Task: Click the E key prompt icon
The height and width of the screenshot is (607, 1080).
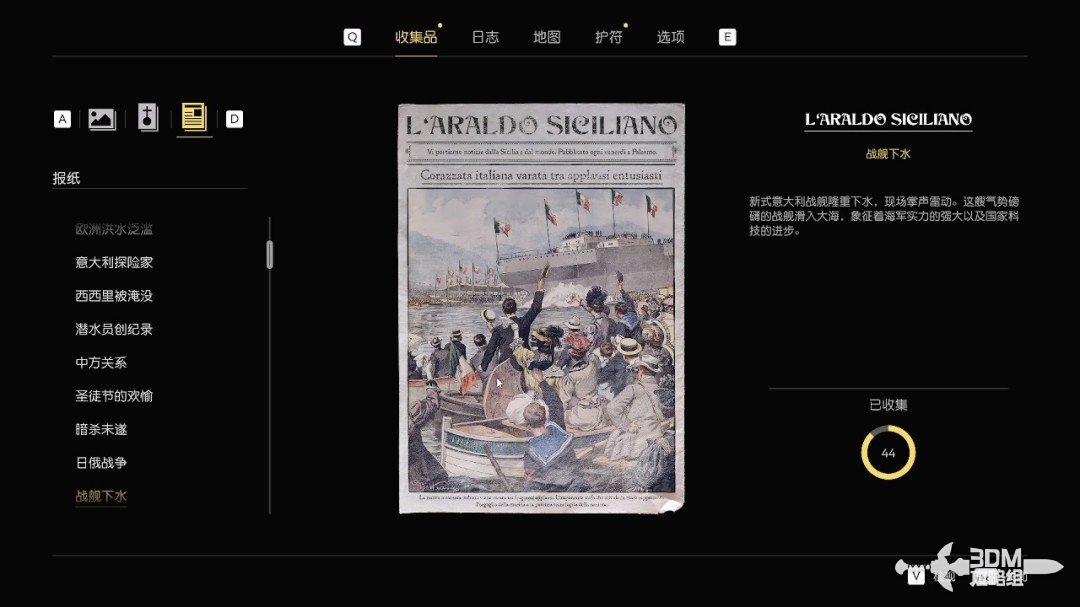Action: 727,37
